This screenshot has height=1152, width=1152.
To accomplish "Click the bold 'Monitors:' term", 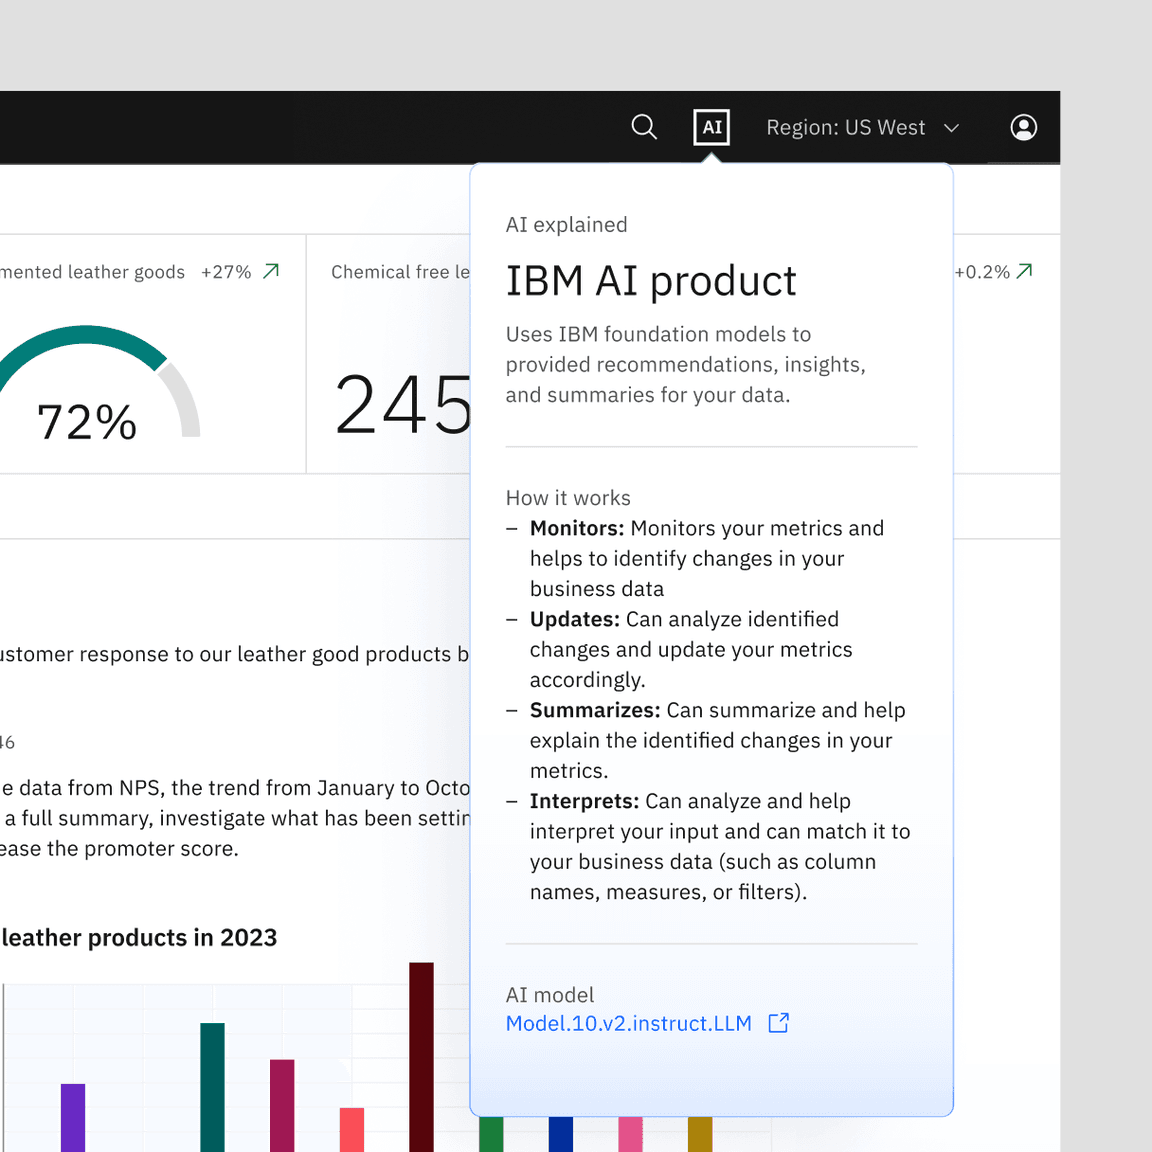I will pos(577,528).
